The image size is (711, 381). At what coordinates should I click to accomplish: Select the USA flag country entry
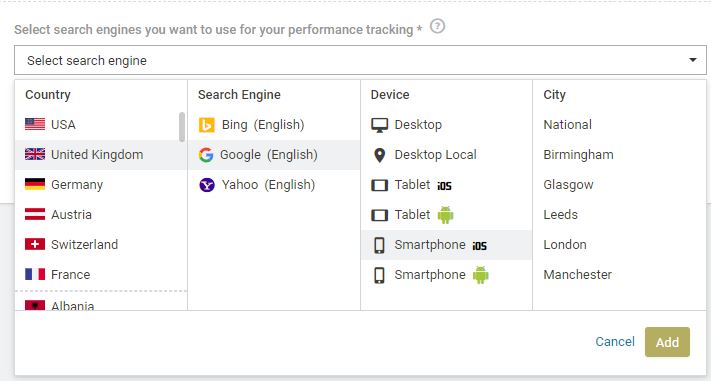[x=101, y=124]
